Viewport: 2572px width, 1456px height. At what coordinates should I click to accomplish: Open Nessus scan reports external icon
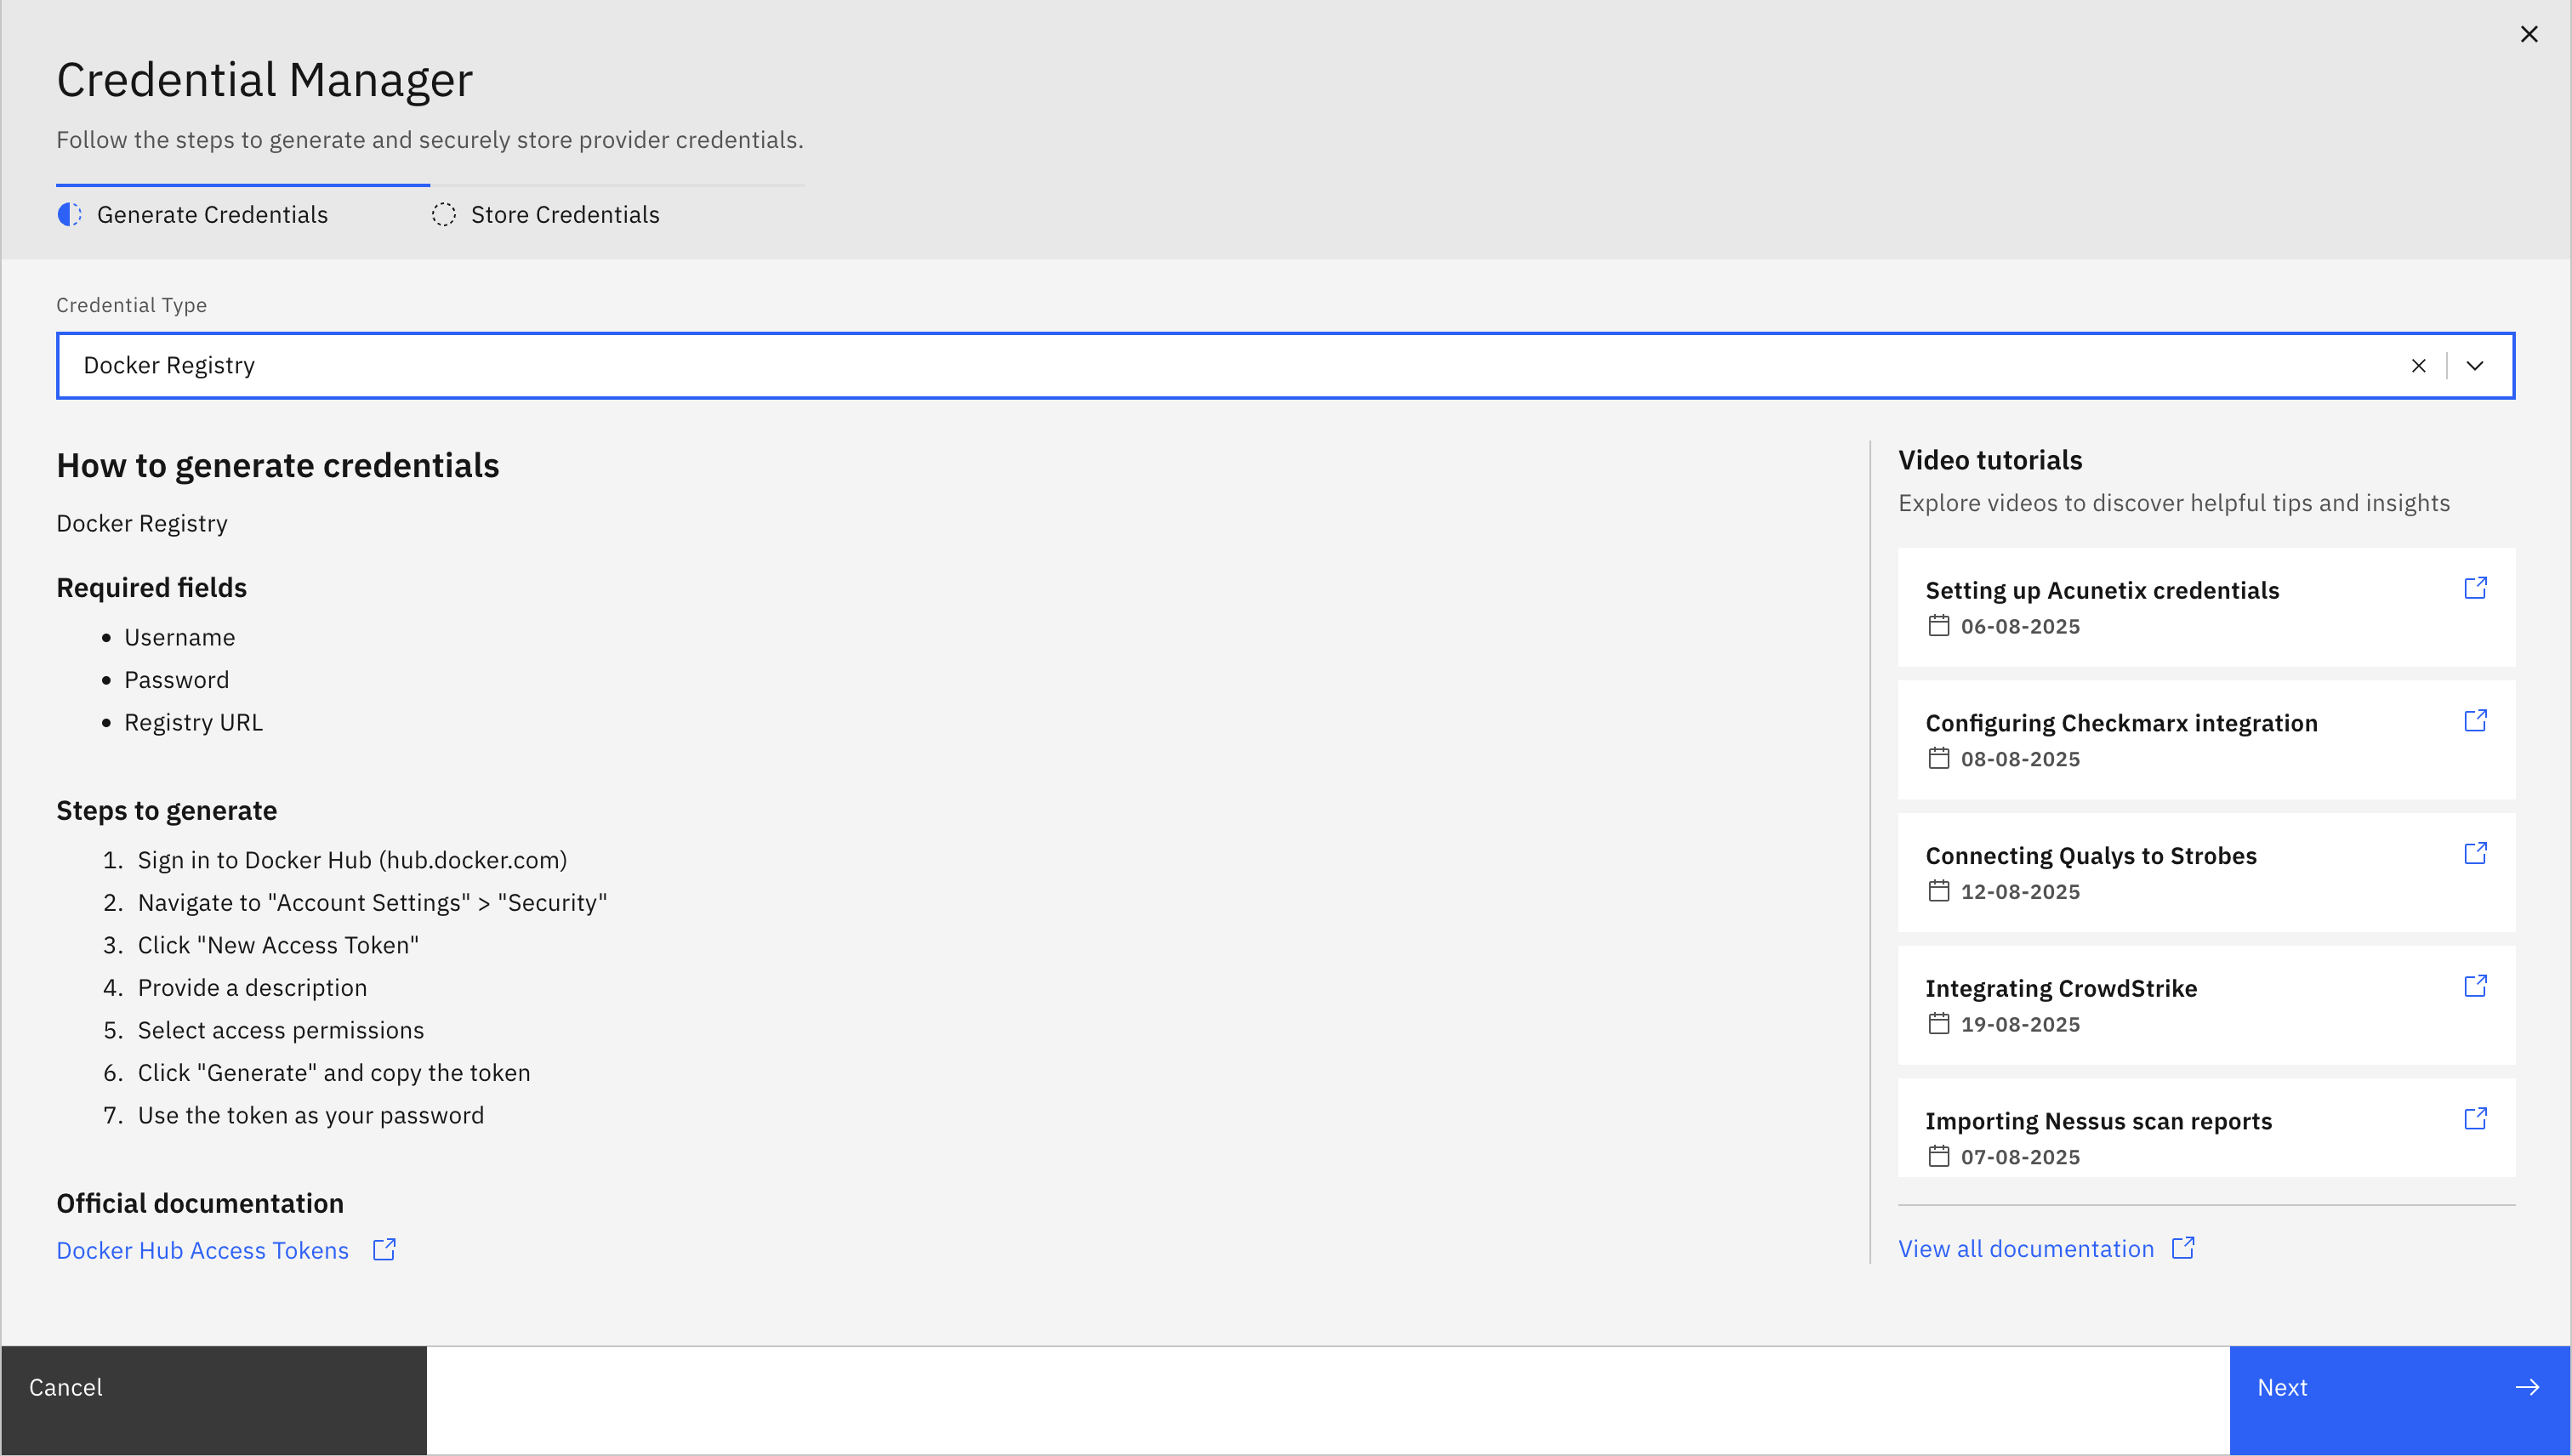click(2475, 1118)
